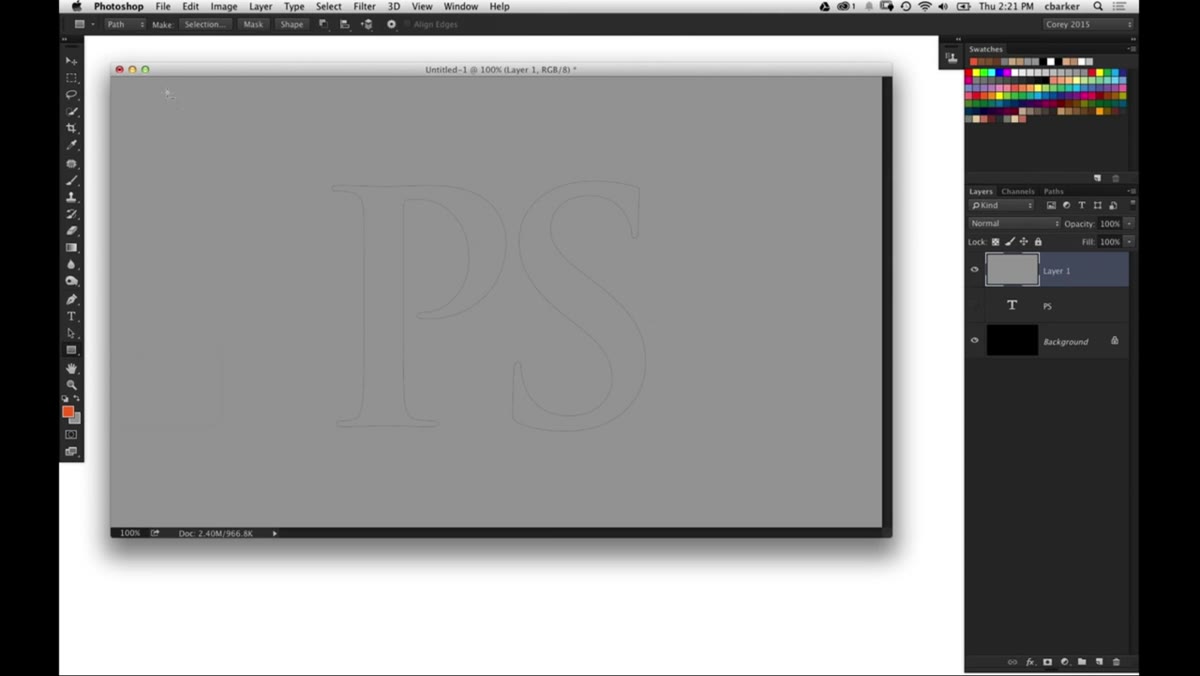1200x676 pixels.
Task: Hide the Background layer eye icon
Action: (975, 341)
